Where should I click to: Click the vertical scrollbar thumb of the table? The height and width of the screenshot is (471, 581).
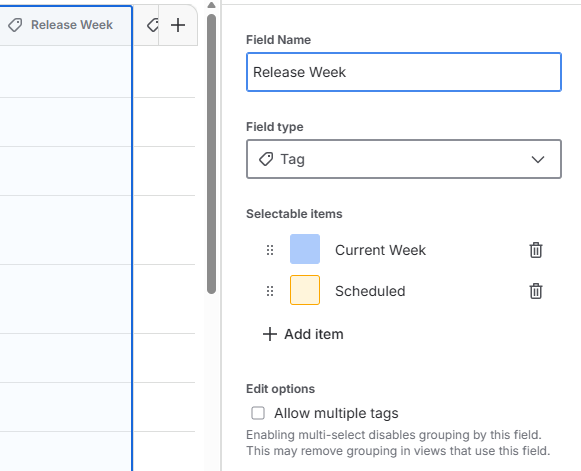[x=212, y=154]
